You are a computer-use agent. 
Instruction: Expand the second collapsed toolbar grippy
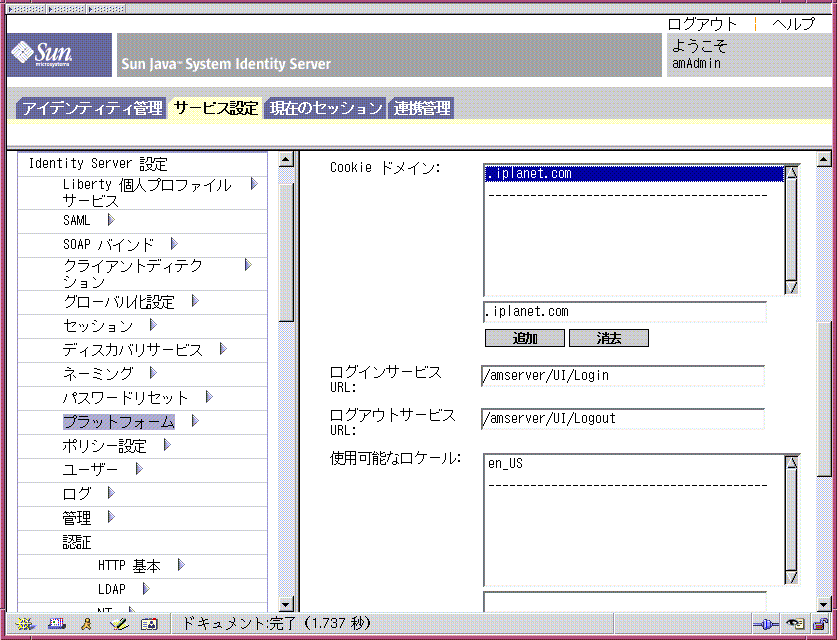pos(66,9)
